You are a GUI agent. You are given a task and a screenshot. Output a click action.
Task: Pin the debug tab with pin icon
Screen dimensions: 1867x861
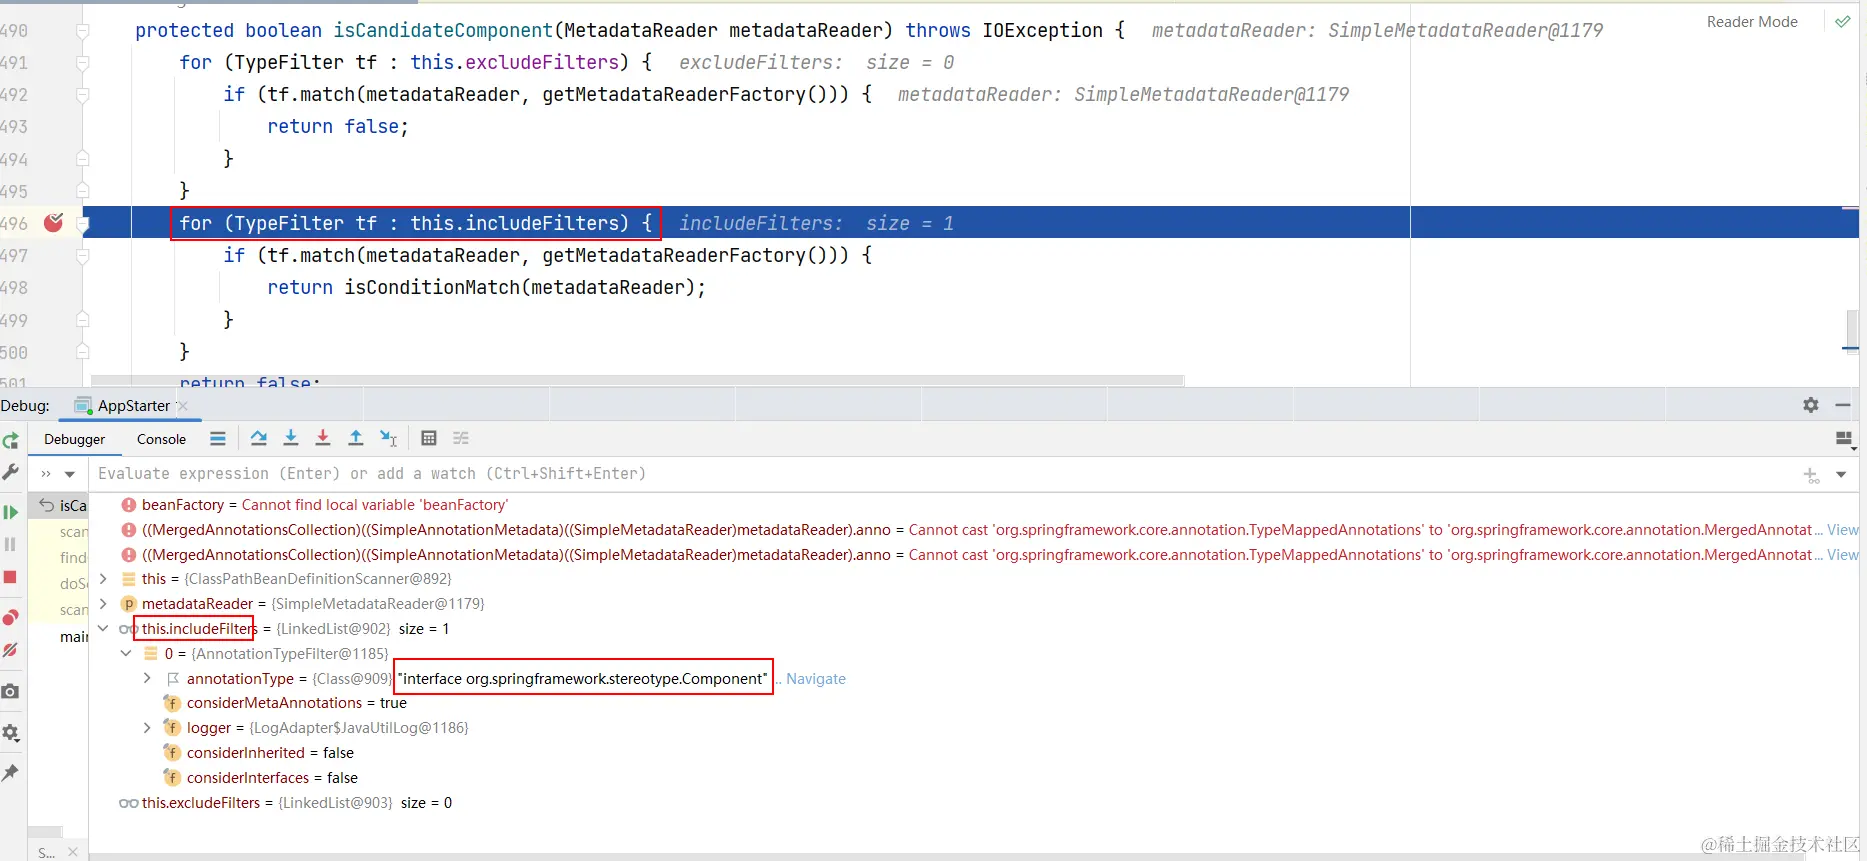tap(11, 772)
